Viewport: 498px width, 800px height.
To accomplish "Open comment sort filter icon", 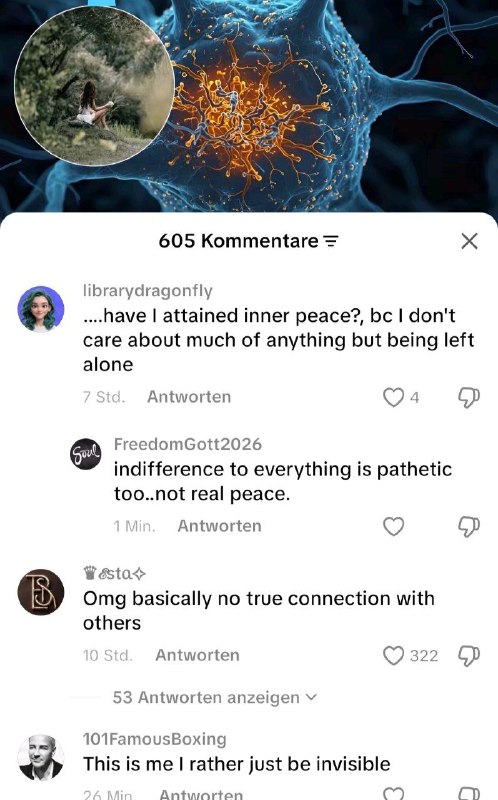I will (x=331, y=241).
